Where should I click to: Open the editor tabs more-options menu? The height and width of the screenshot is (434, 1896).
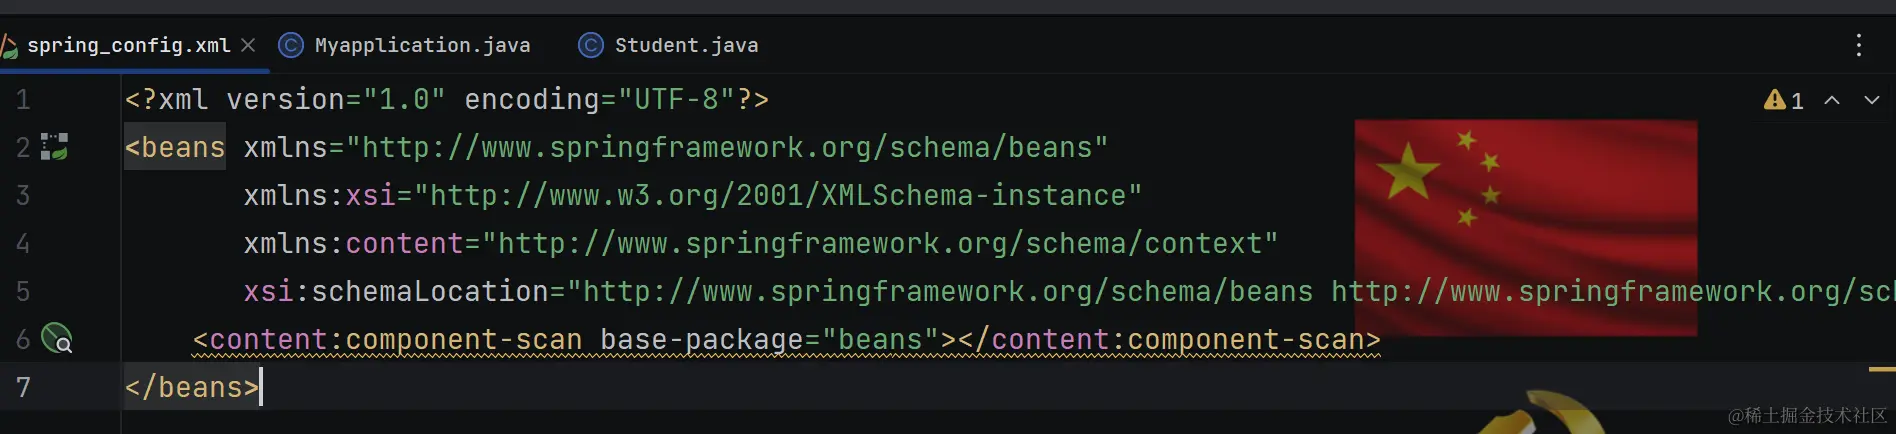pyautogui.click(x=1858, y=45)
